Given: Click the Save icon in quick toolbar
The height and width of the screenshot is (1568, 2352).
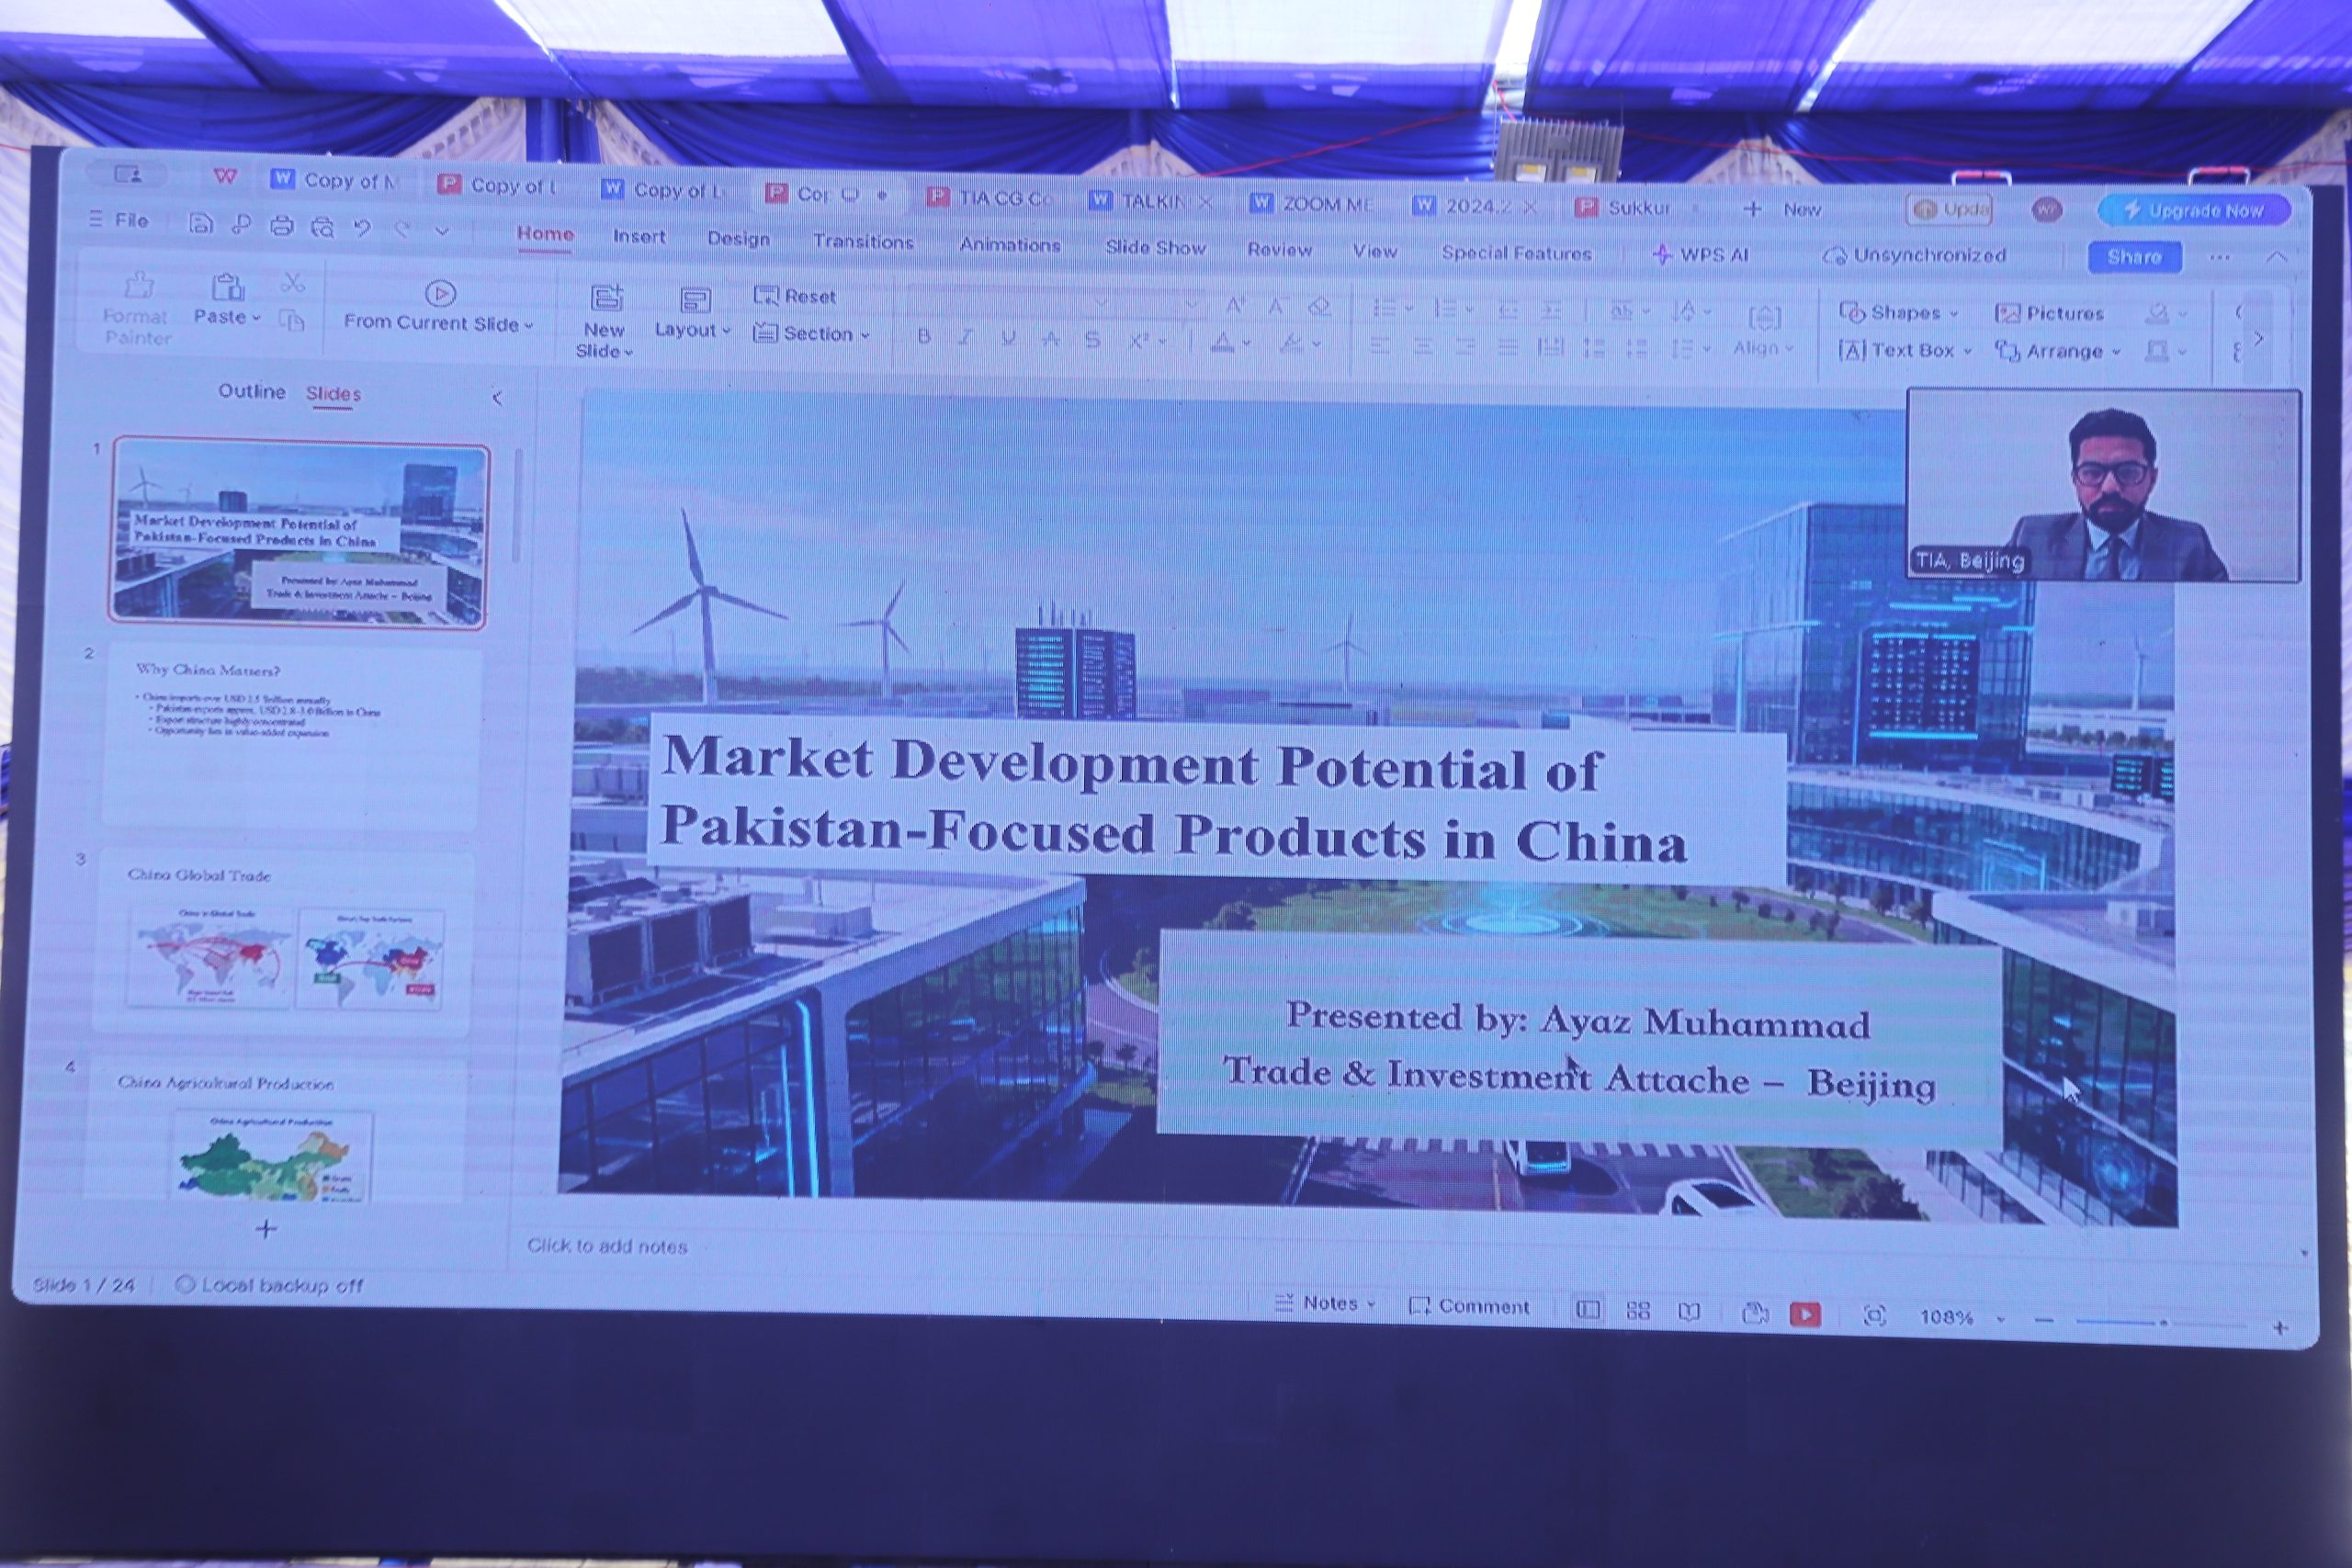Looking at the screenshot, I should pos(201,224).
